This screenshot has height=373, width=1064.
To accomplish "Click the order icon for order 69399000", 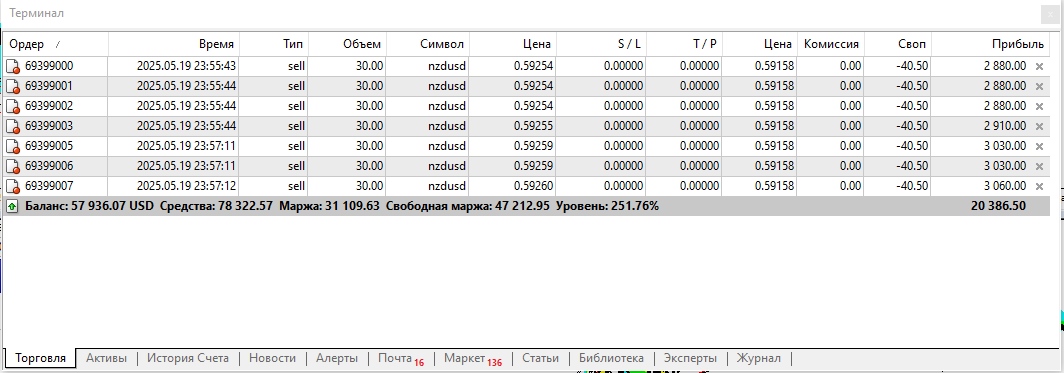I will pos(13,66).
